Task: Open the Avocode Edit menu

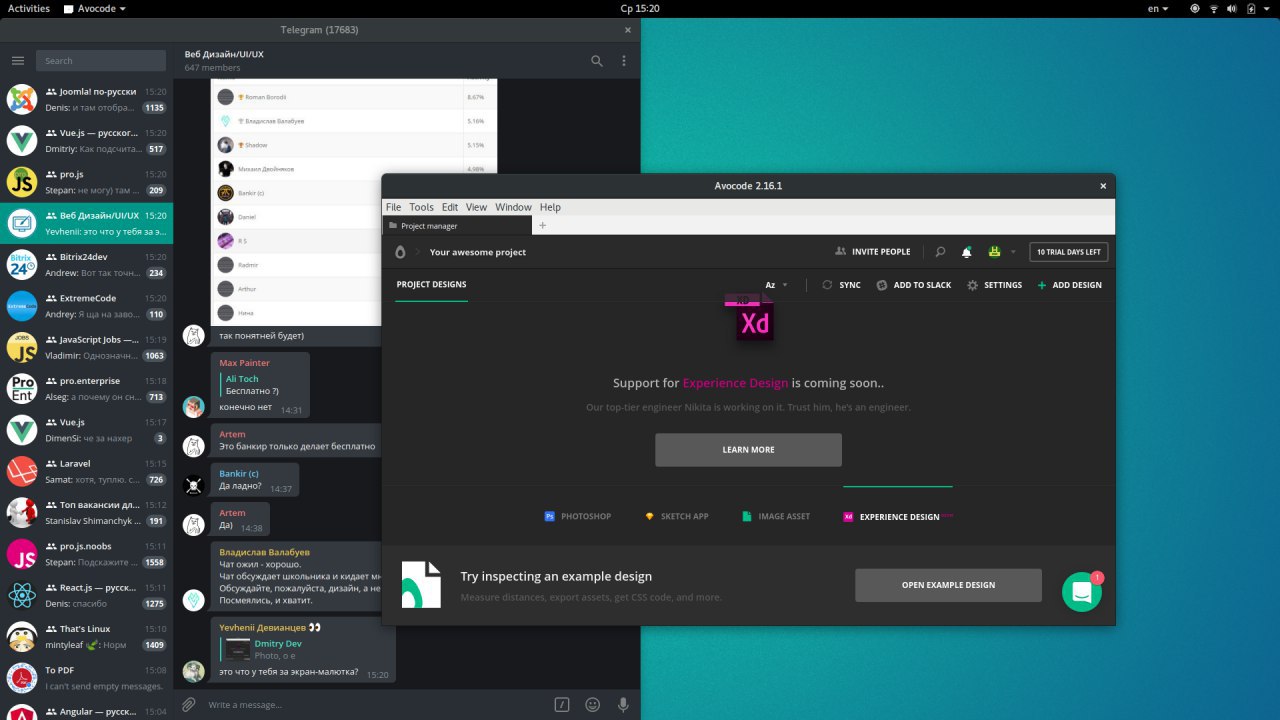Action: point(450,207)
